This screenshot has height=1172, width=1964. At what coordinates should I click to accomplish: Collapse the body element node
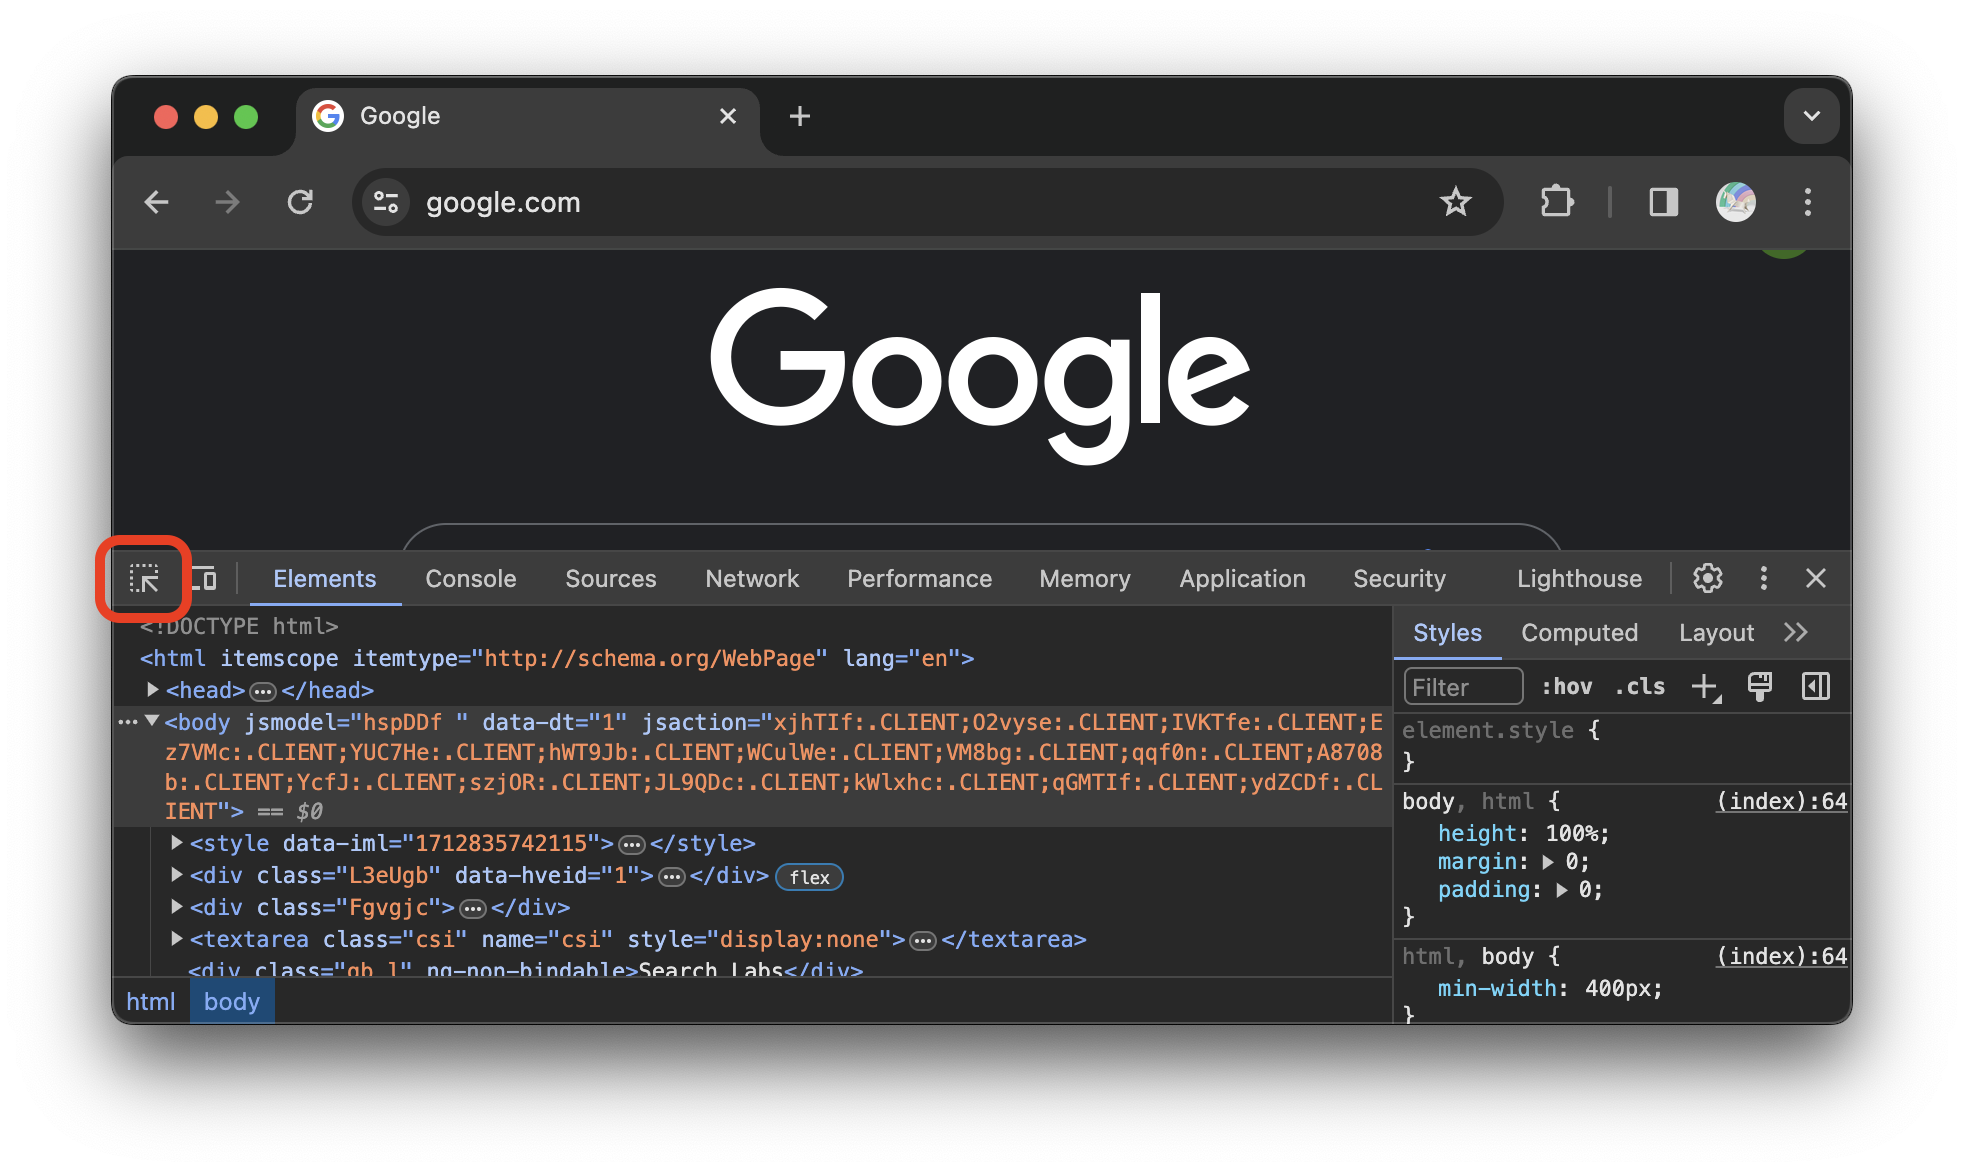[x=152, y=721]
